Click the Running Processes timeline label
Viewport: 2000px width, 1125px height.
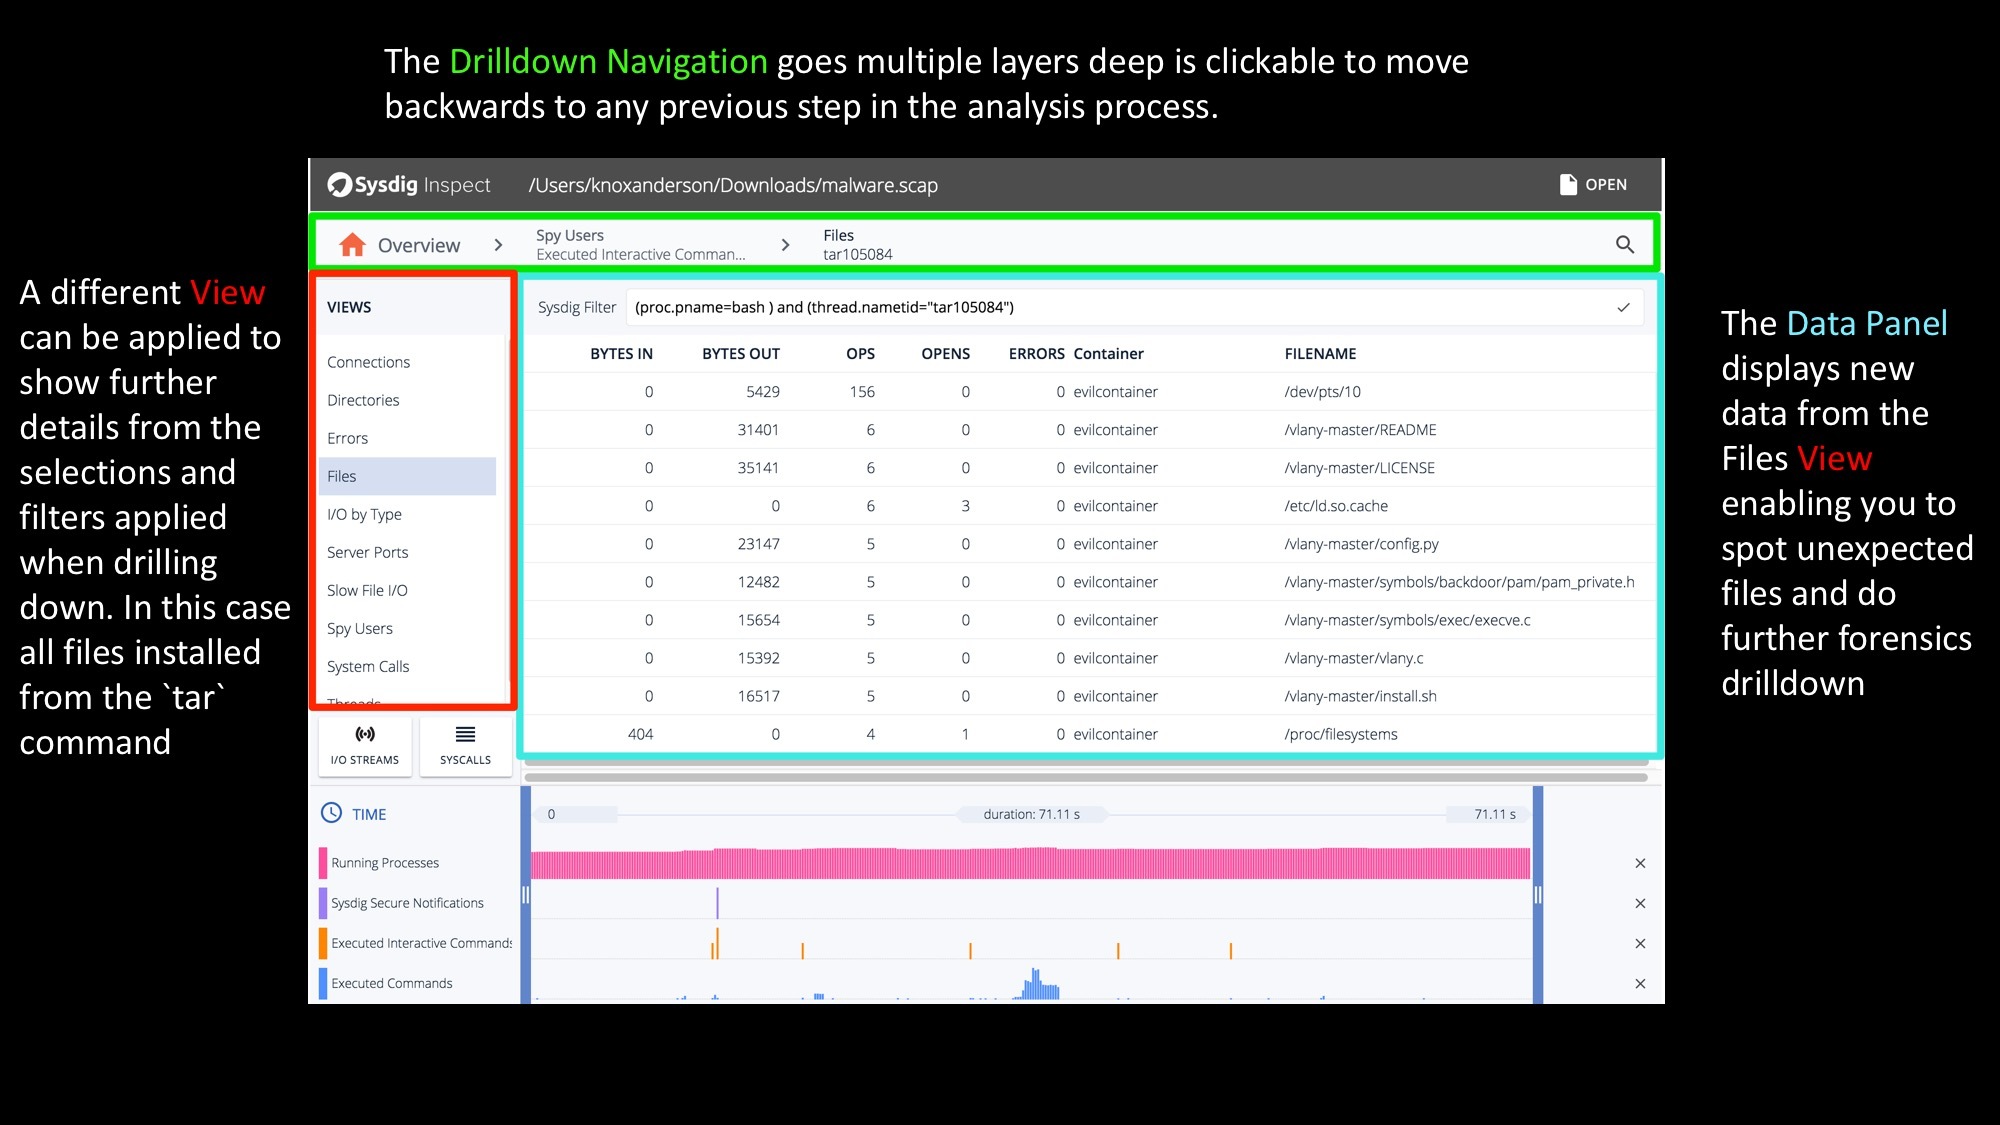point(385,863)
